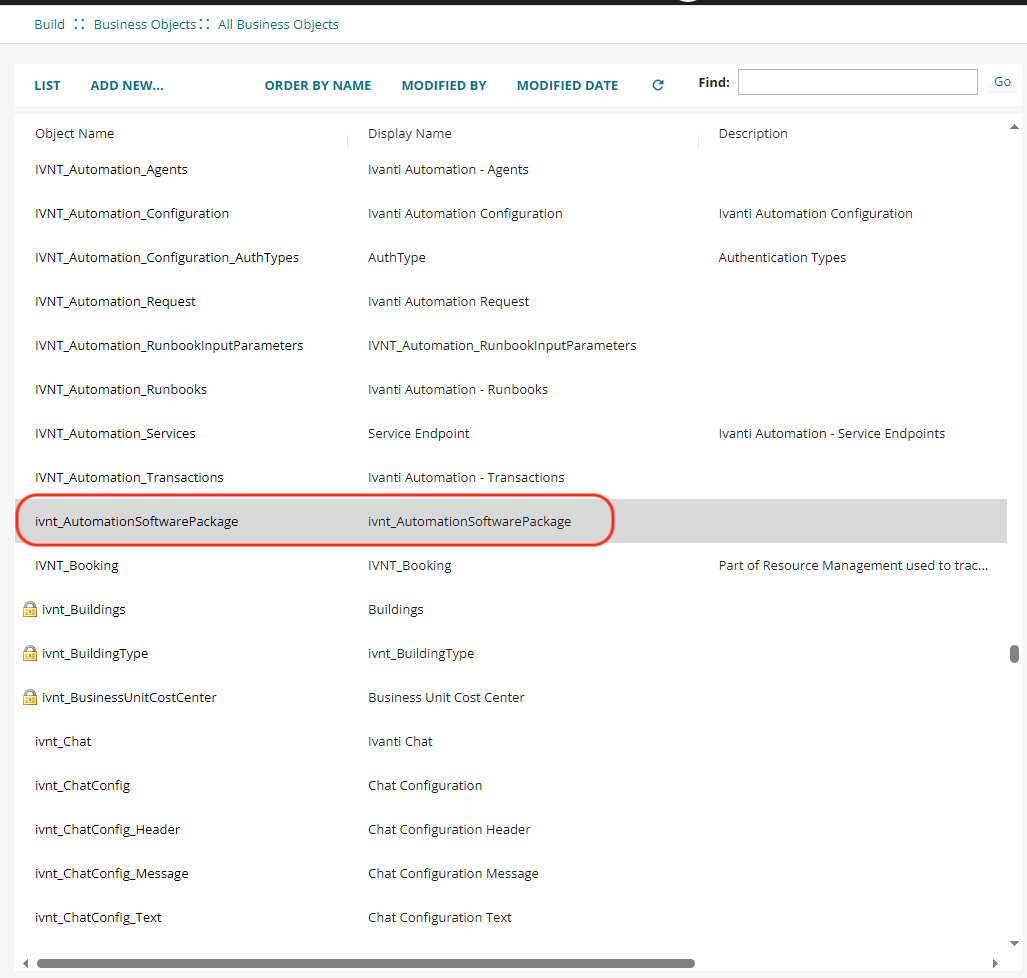Viewport: 1027px width, 978px height.
Task: Open the Build breadcrumb link
Action: (x=49, y=24)
